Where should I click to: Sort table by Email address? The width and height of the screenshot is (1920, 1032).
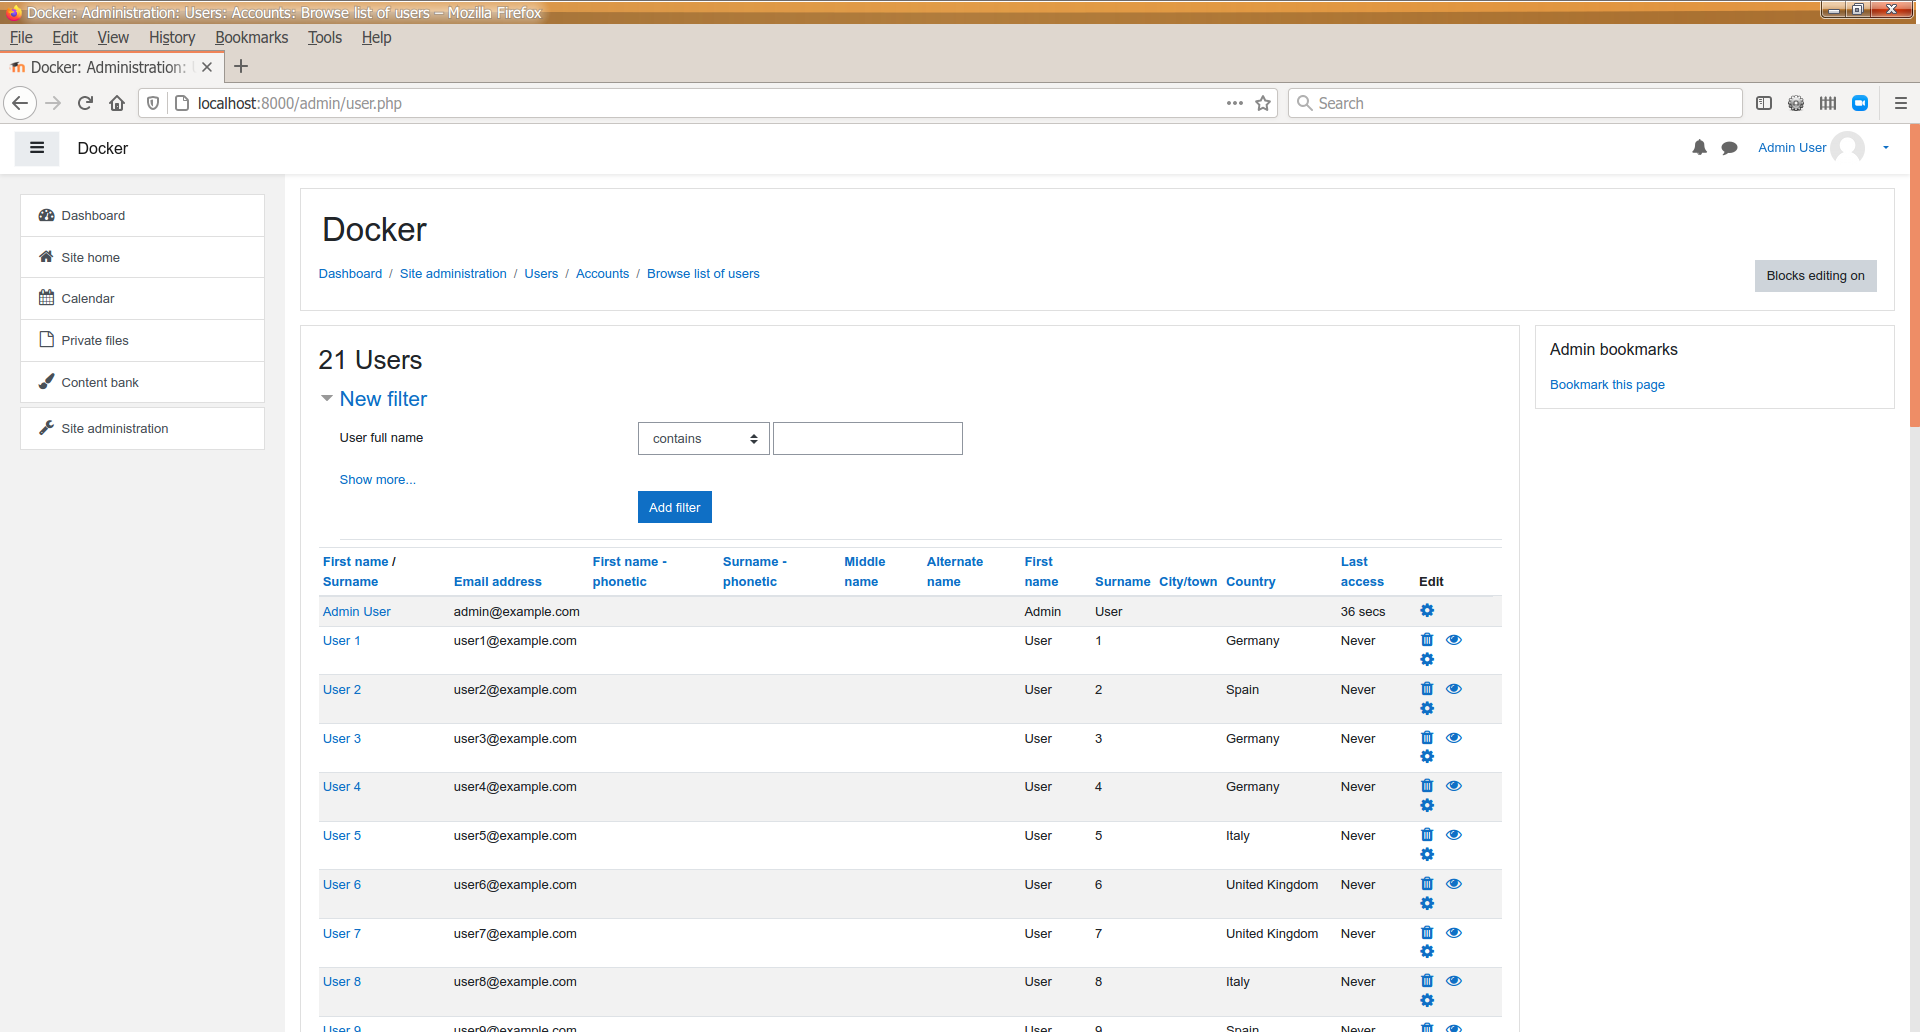pos(497,582)
